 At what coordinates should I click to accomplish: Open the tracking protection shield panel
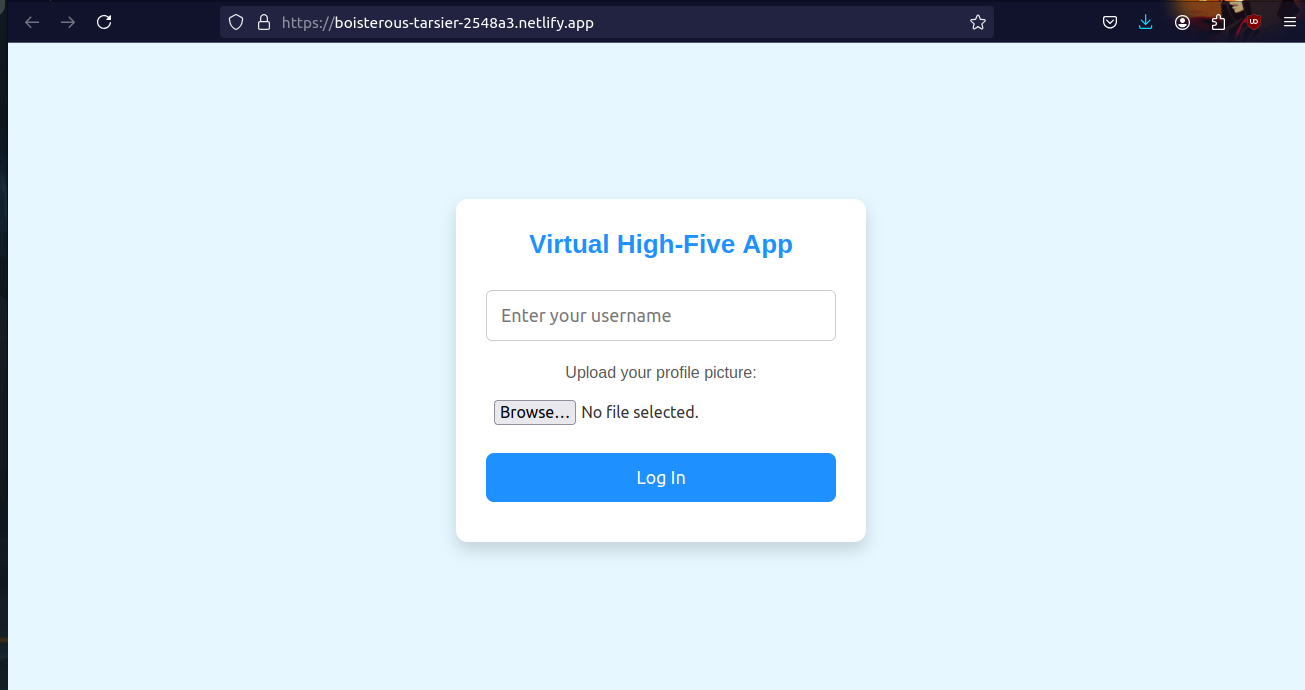[236, 22]
